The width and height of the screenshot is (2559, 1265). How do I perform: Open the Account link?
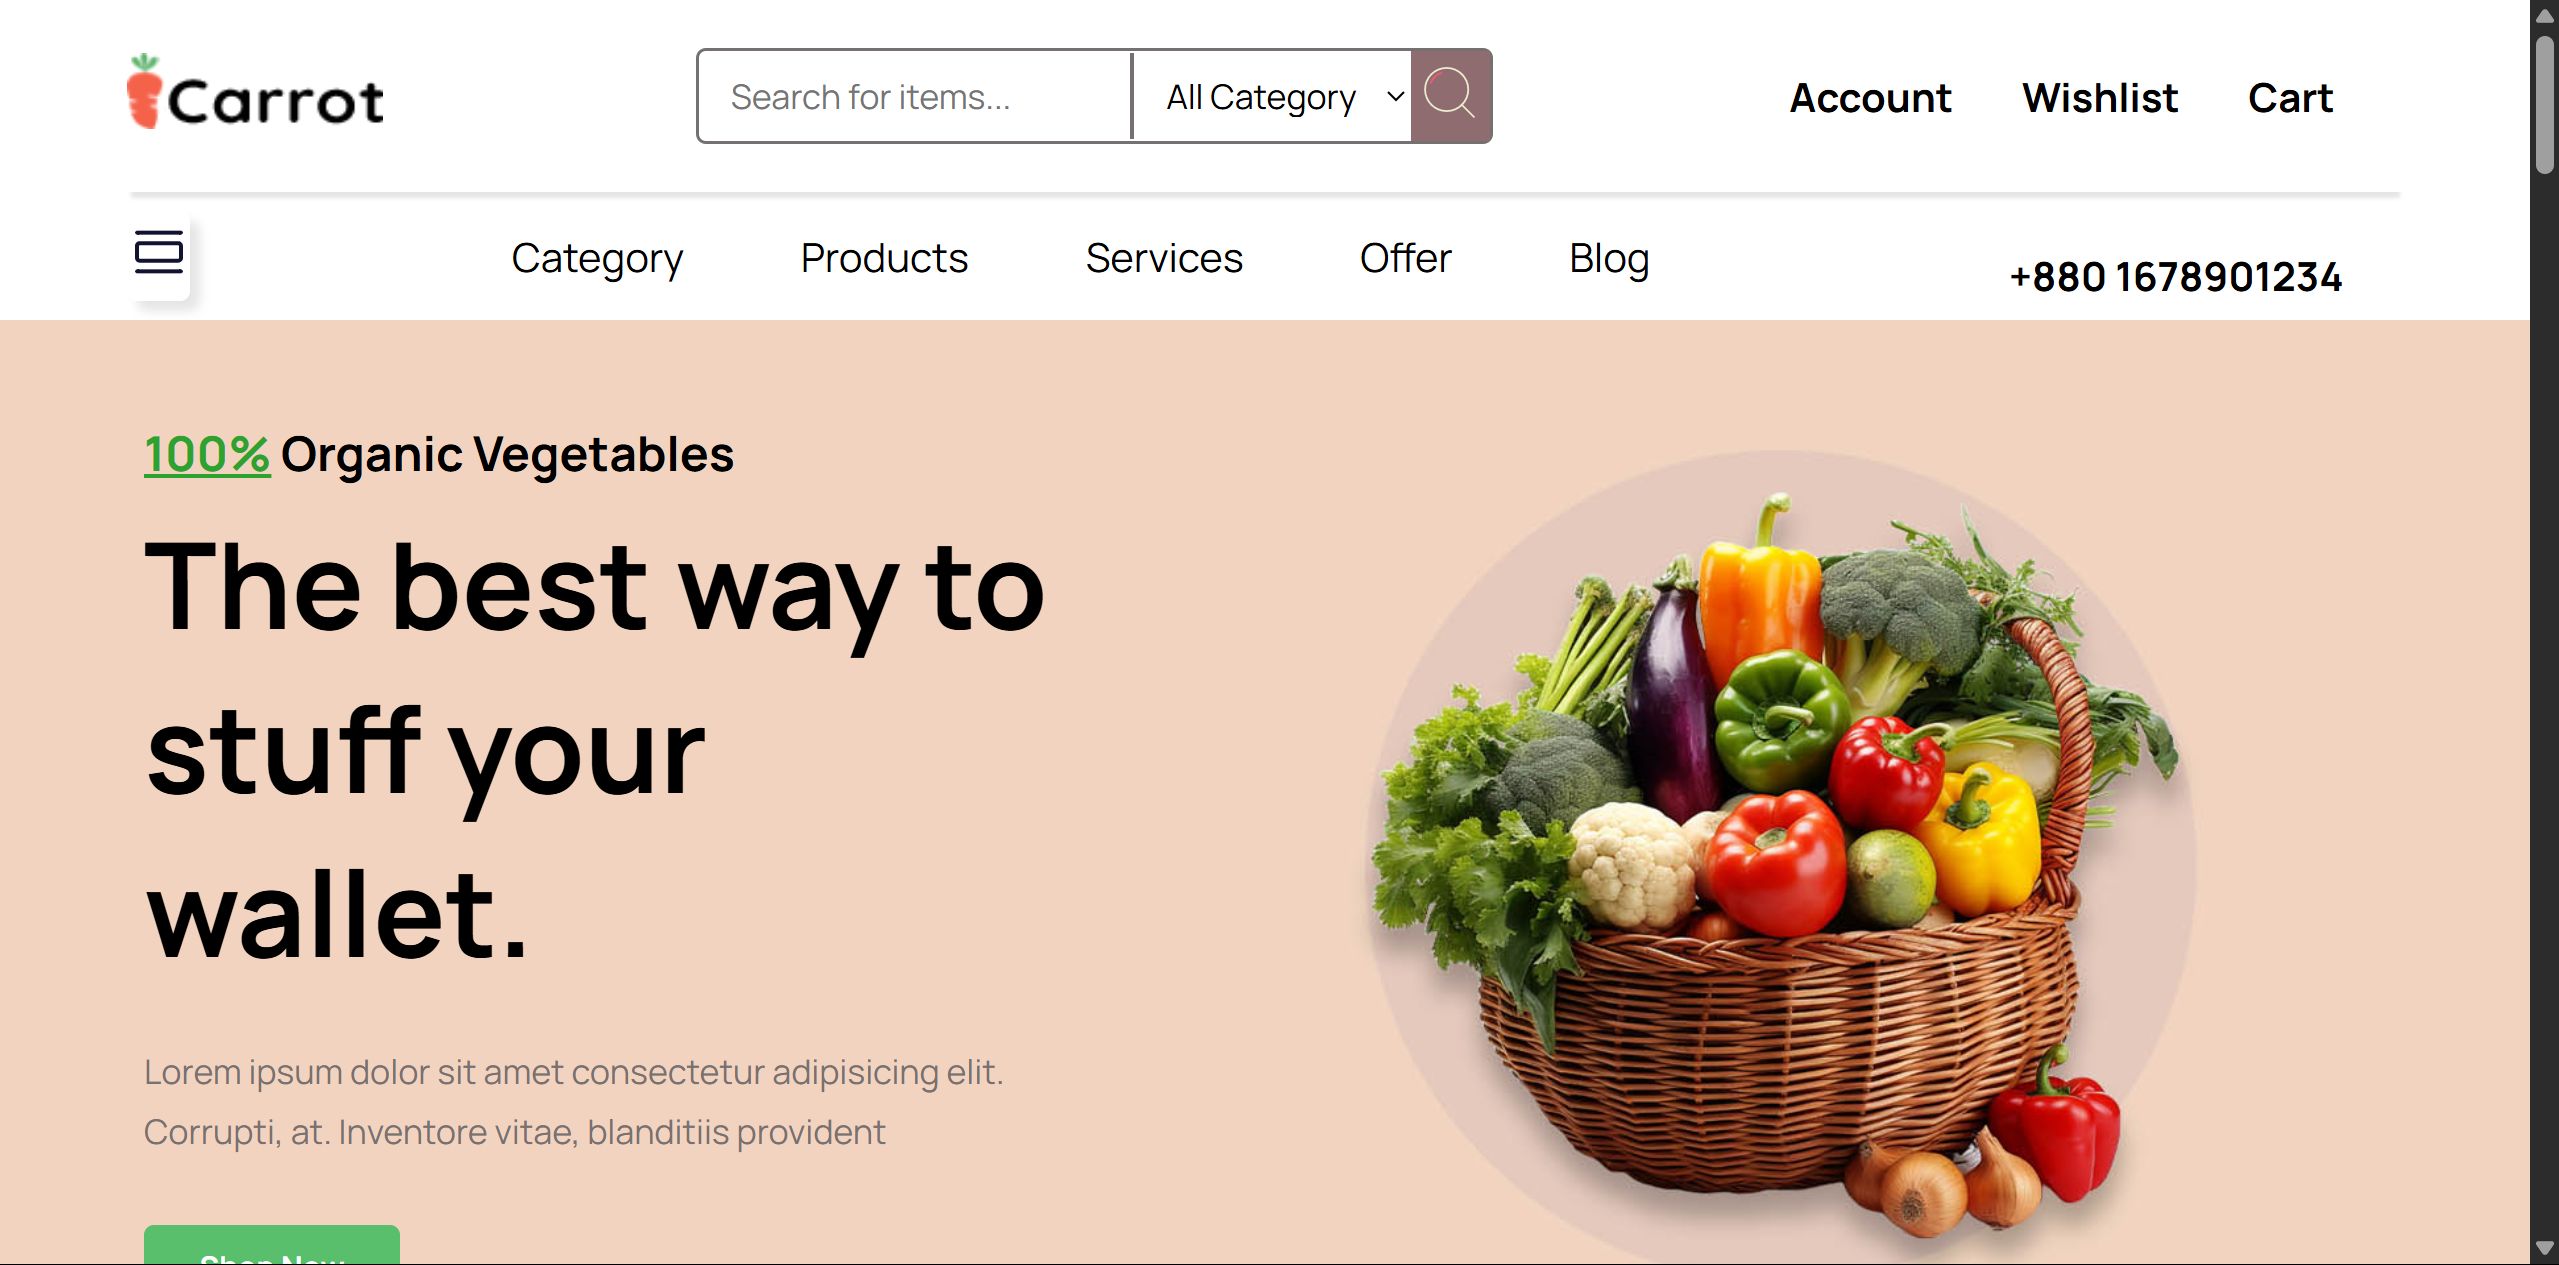point(1870,98)
